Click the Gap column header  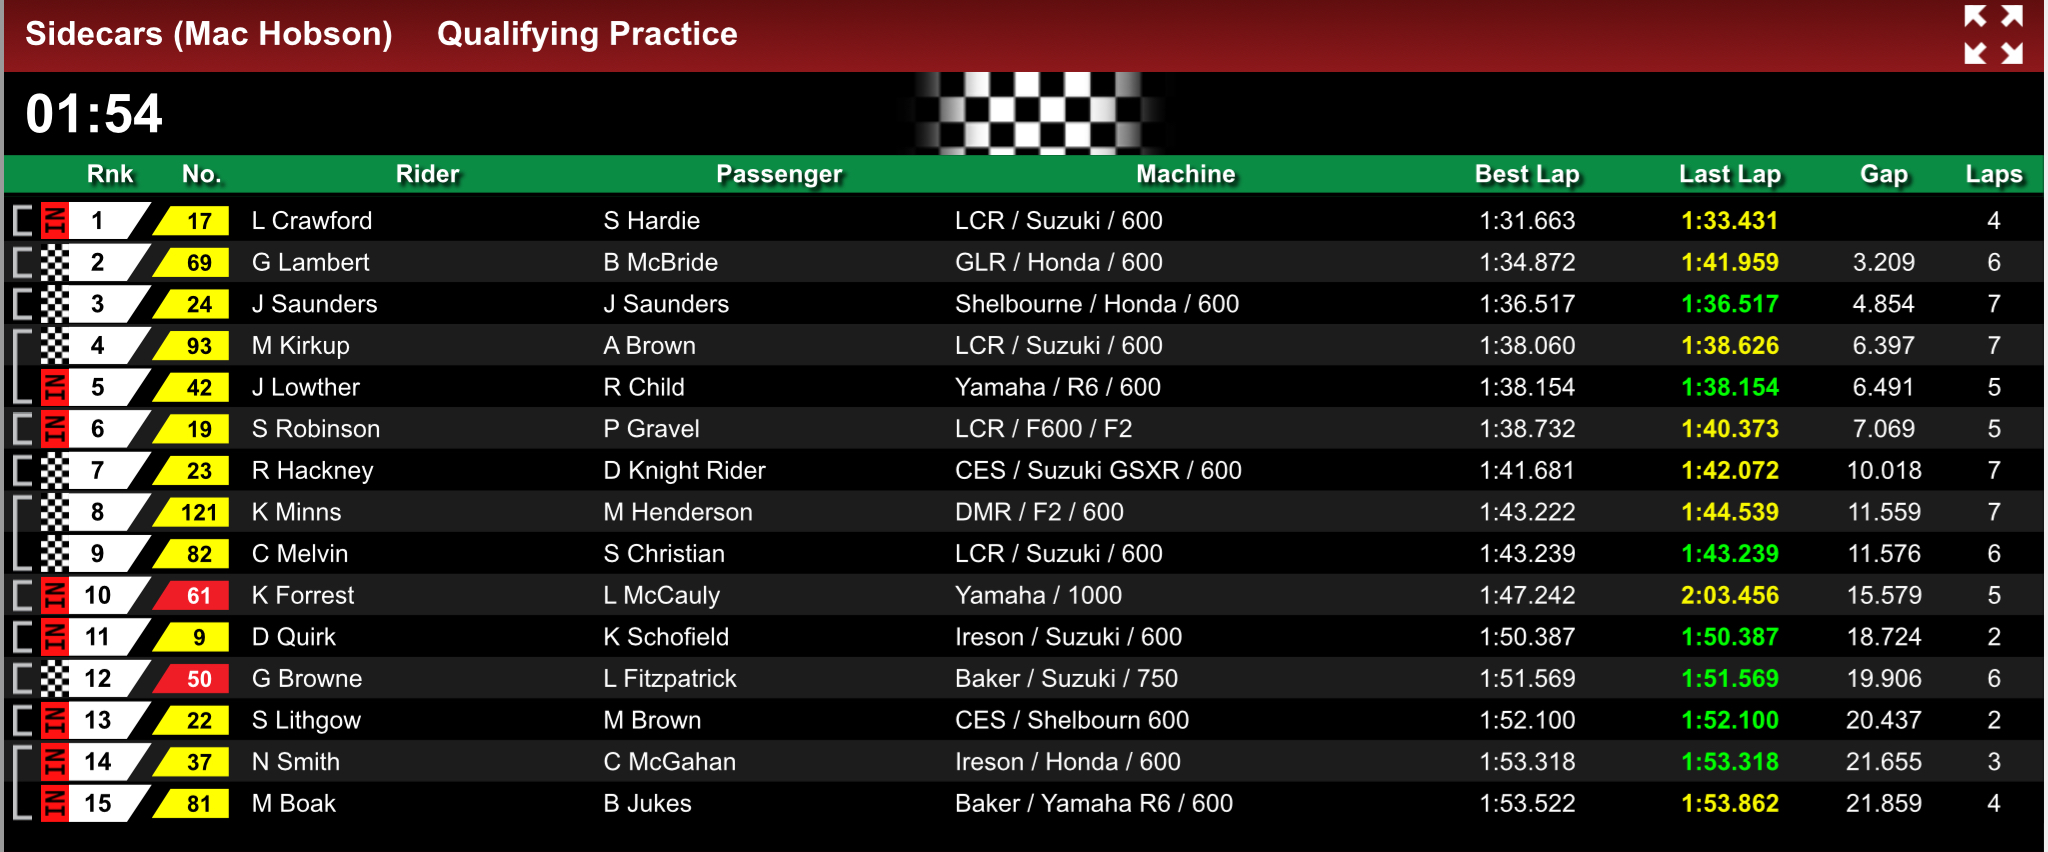point(1884,174)
